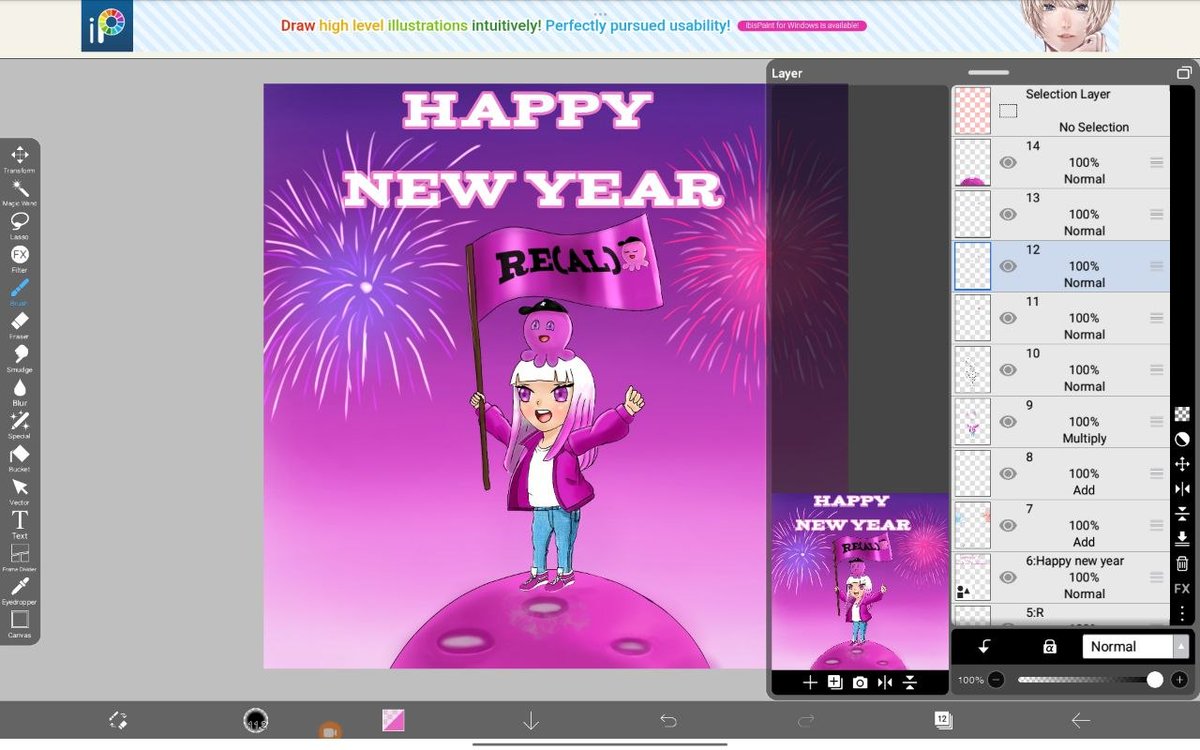Open the three-dot layer options menu
This screenshot has height=750, width=1200.
coord(1182,613)
